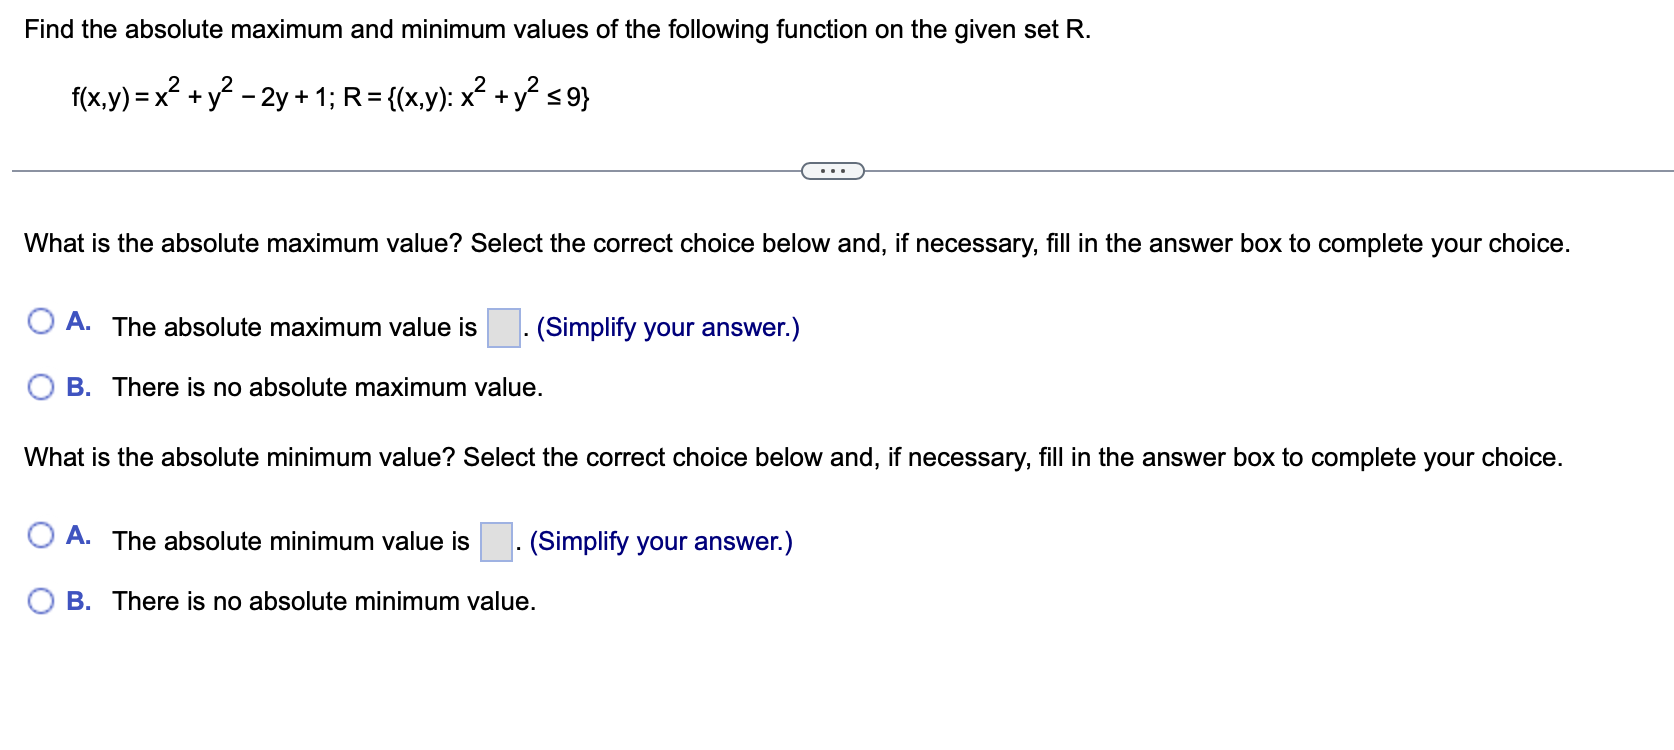Click the absolute minimum answer input box
The width and height of the screenshot is (1674, 750).
[494, 539]
